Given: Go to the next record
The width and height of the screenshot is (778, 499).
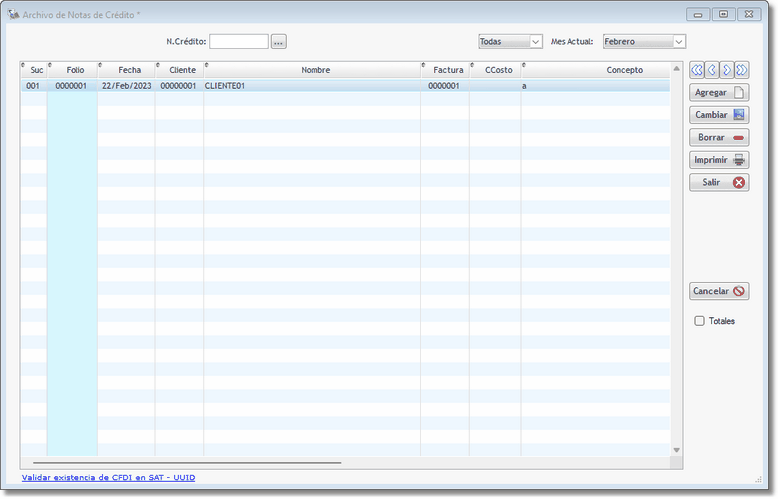Looking at the screenshot, I should pyautogui.click(x=727, y=70).
